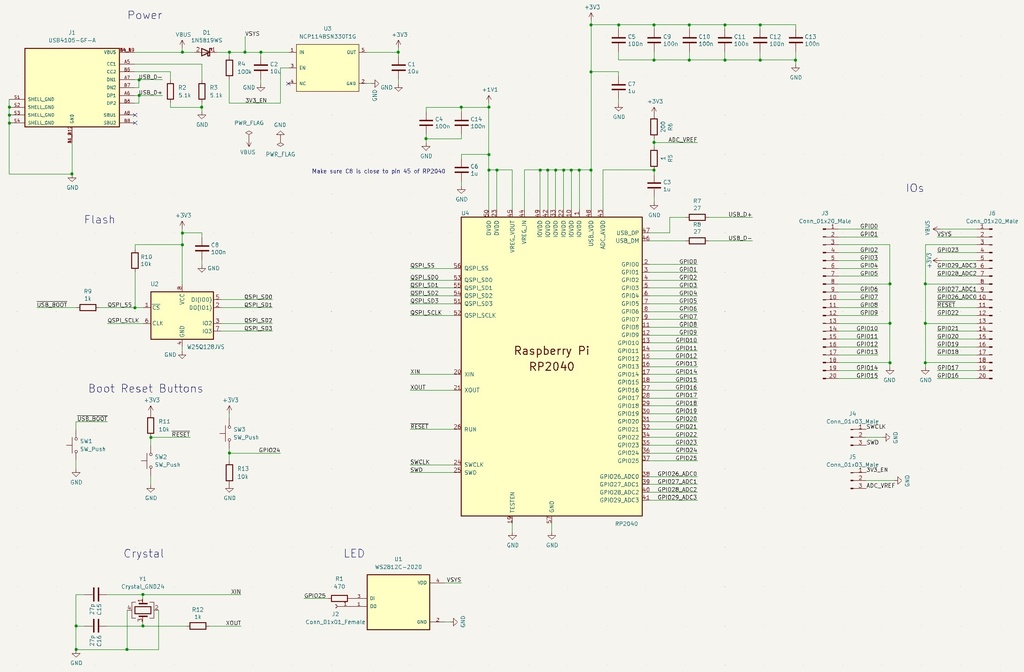Screen dimensions: 1024x672
Task: Click resistor R4 100k symbol
Action: [x=229, y=68]
